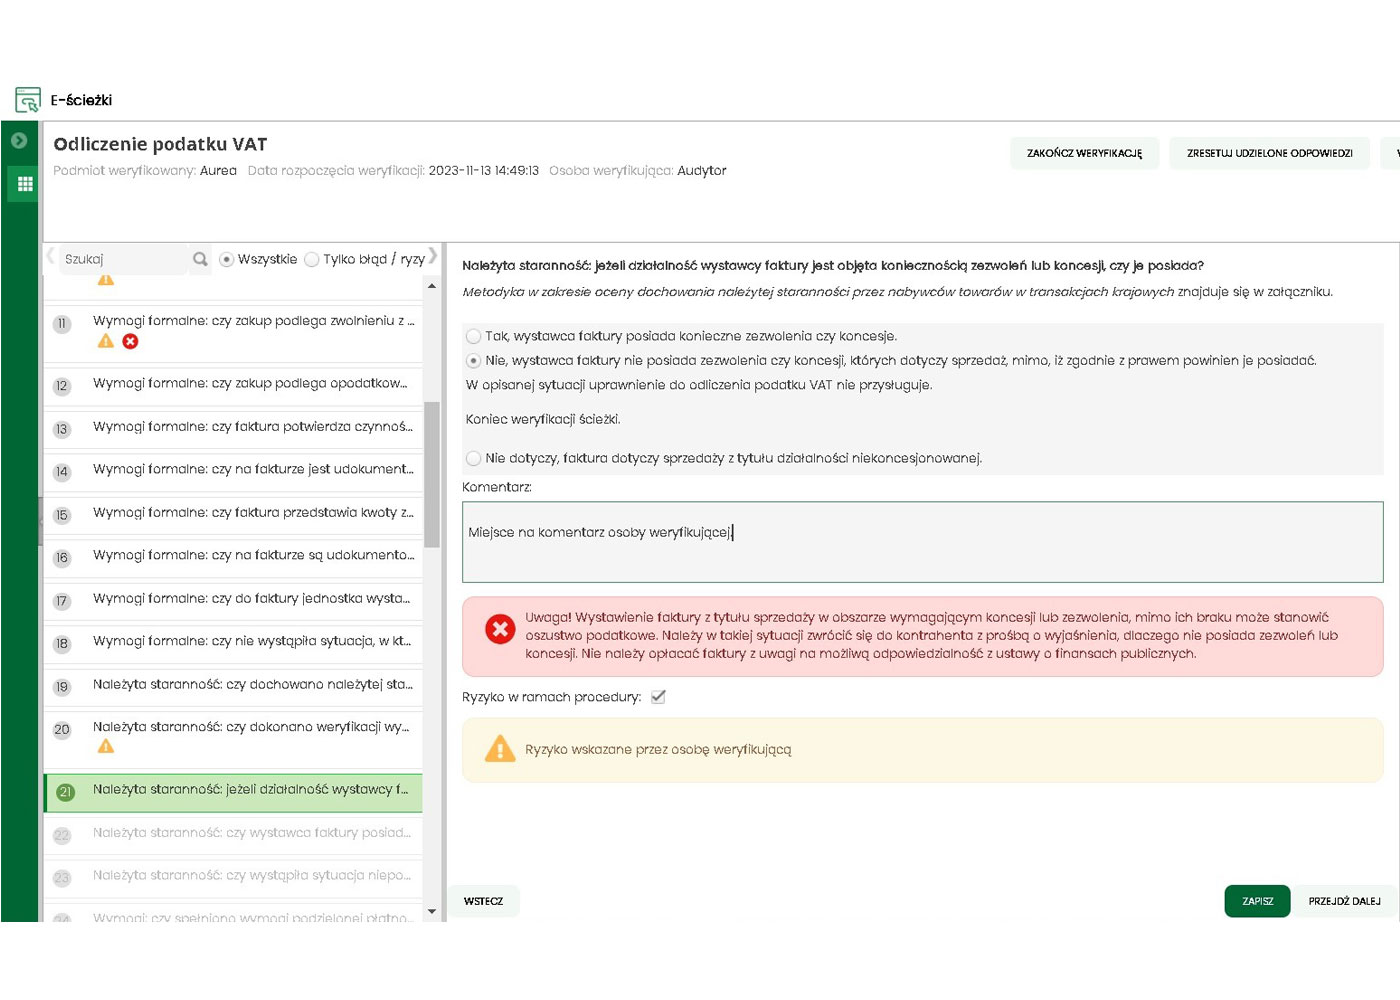Open item 20 'czy dokonano weryfikacji wy...'
This screenshot has height=1000, width=1400.
point(233,739)
